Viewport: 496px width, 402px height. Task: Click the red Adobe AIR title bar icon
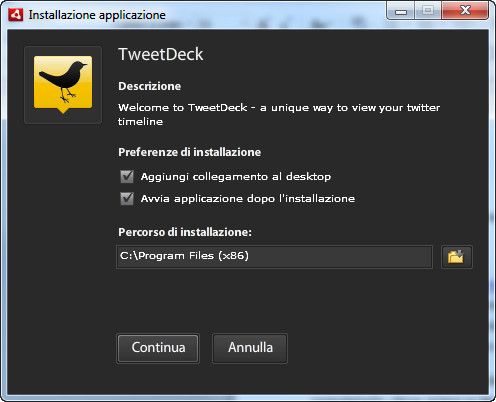(15, 15)
